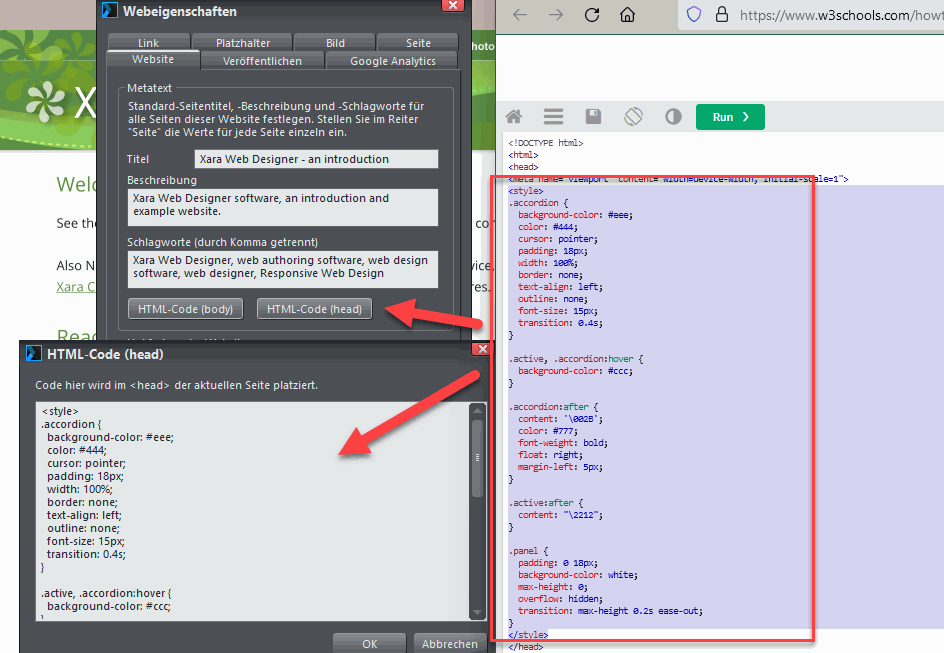
Task: Click the "overflow: hidden;" line
Action: 560,599
